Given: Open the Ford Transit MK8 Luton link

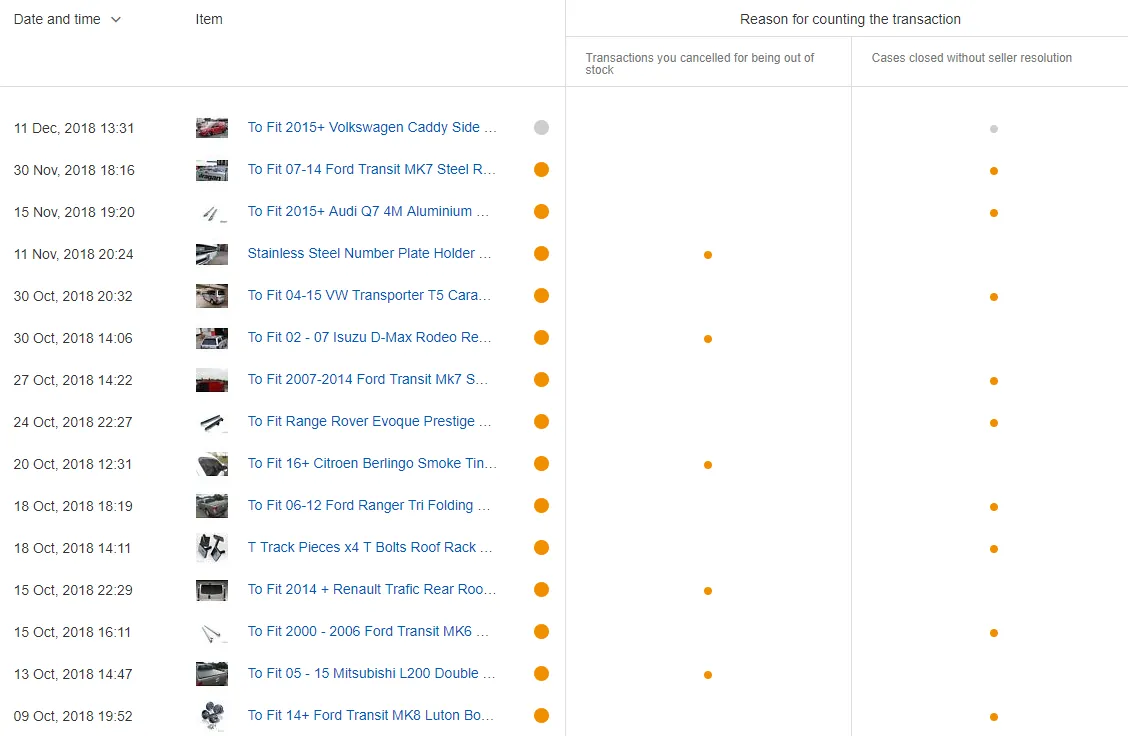Looking at the screenshot, I should pos(370,715).
